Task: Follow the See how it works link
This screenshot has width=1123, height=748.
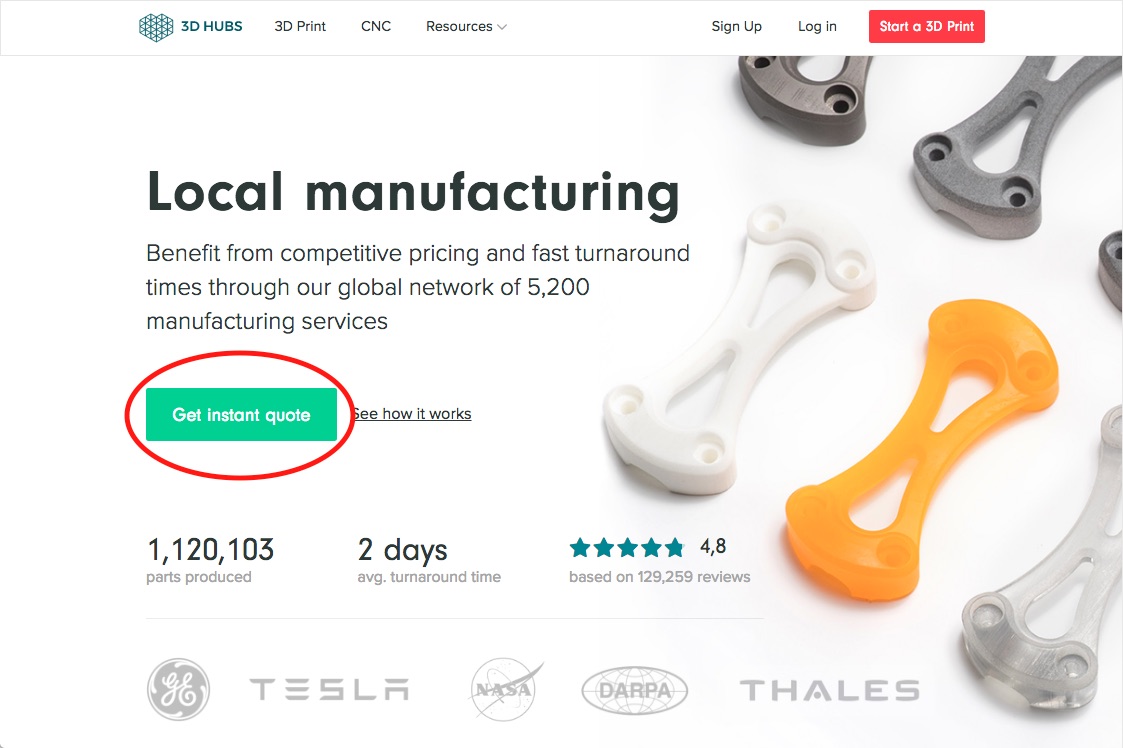Action: 412,414
